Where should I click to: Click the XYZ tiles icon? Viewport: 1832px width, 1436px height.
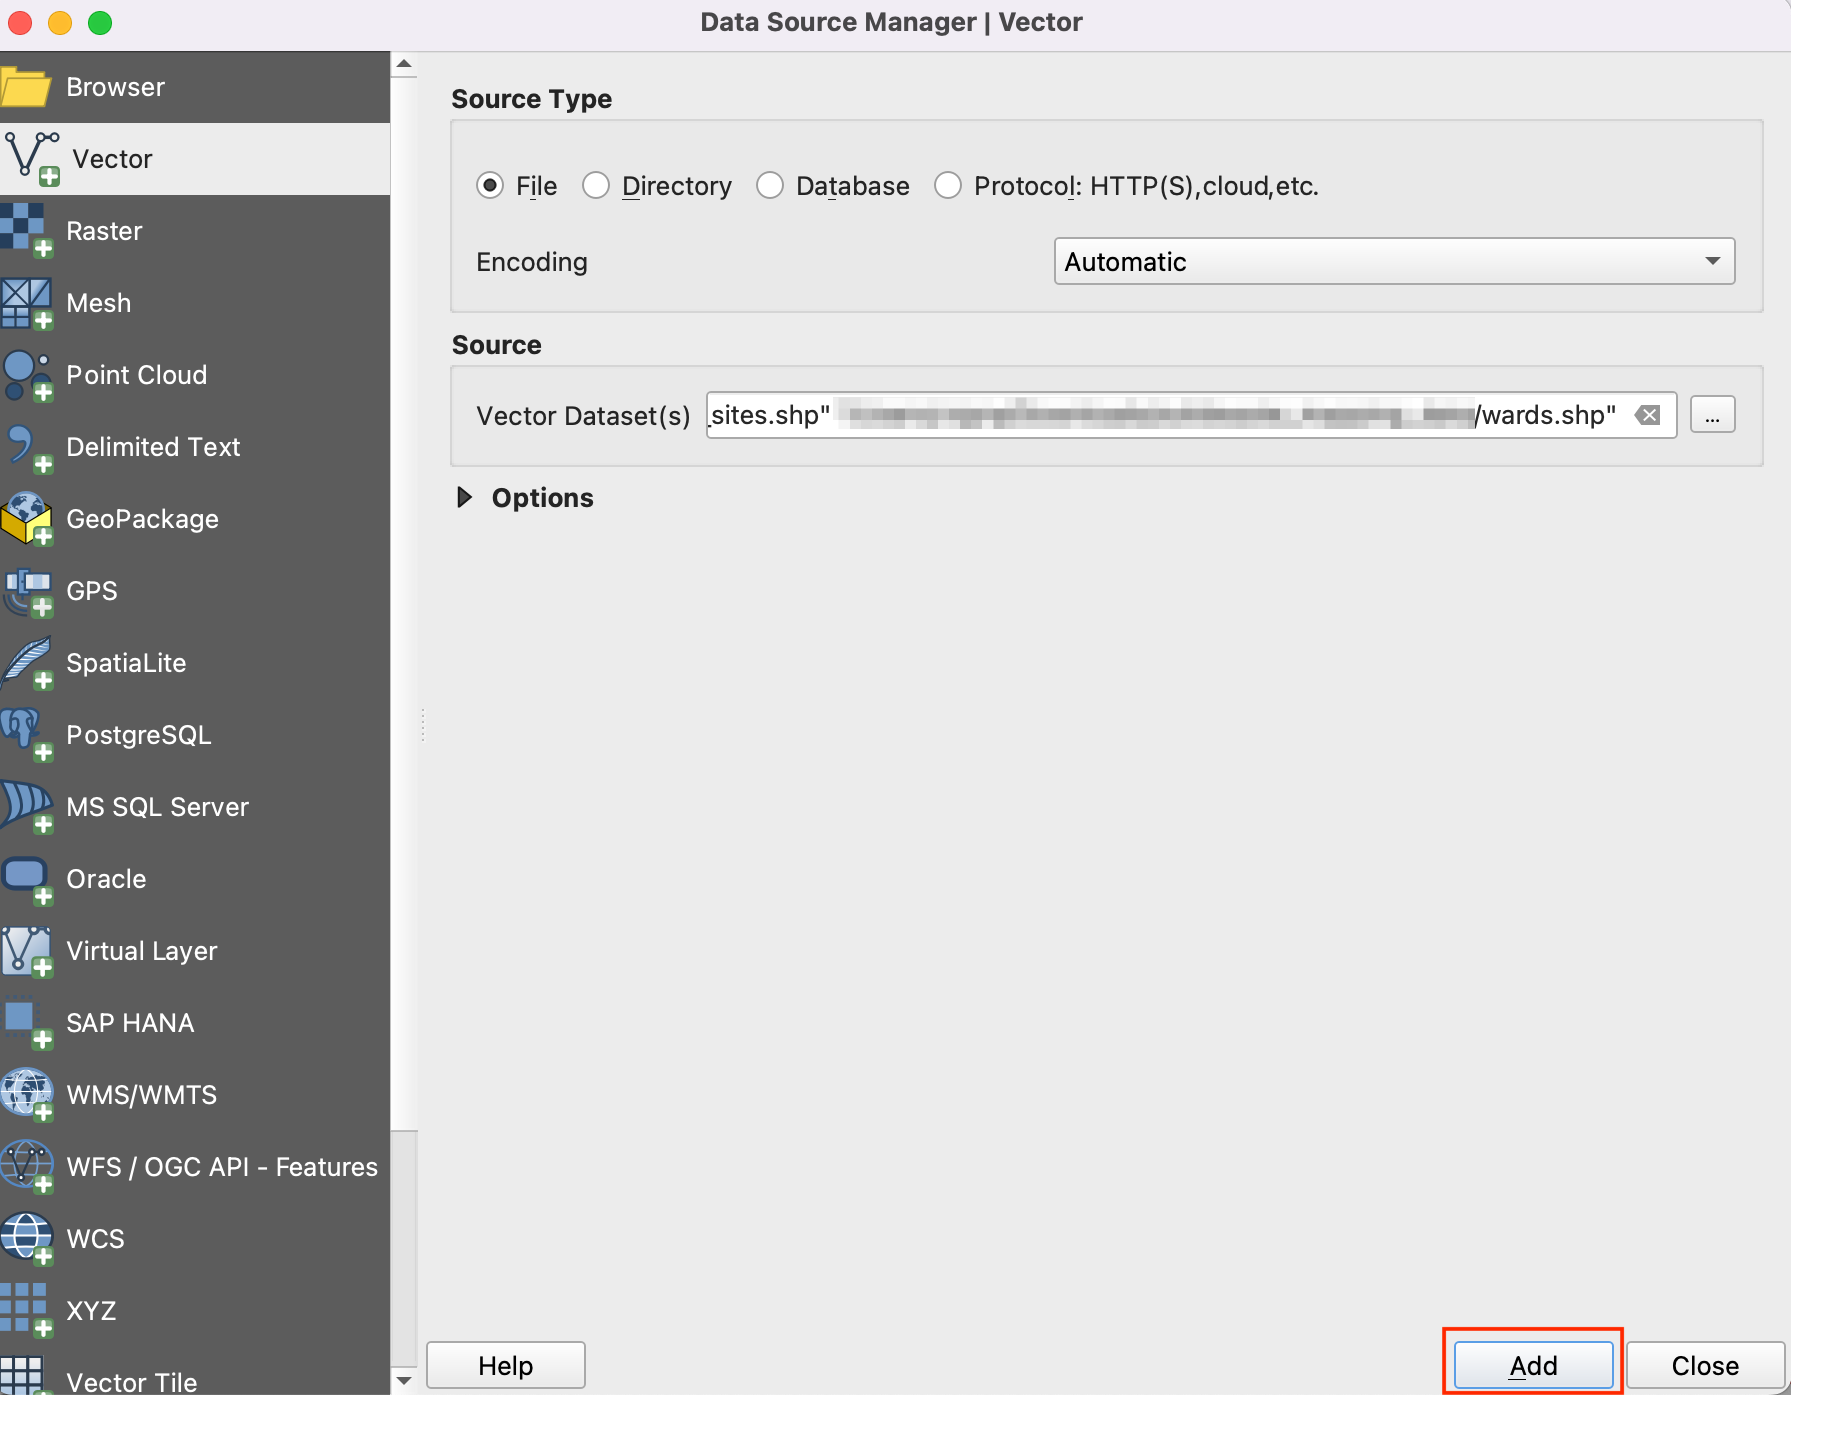(x=26, y=1311)
